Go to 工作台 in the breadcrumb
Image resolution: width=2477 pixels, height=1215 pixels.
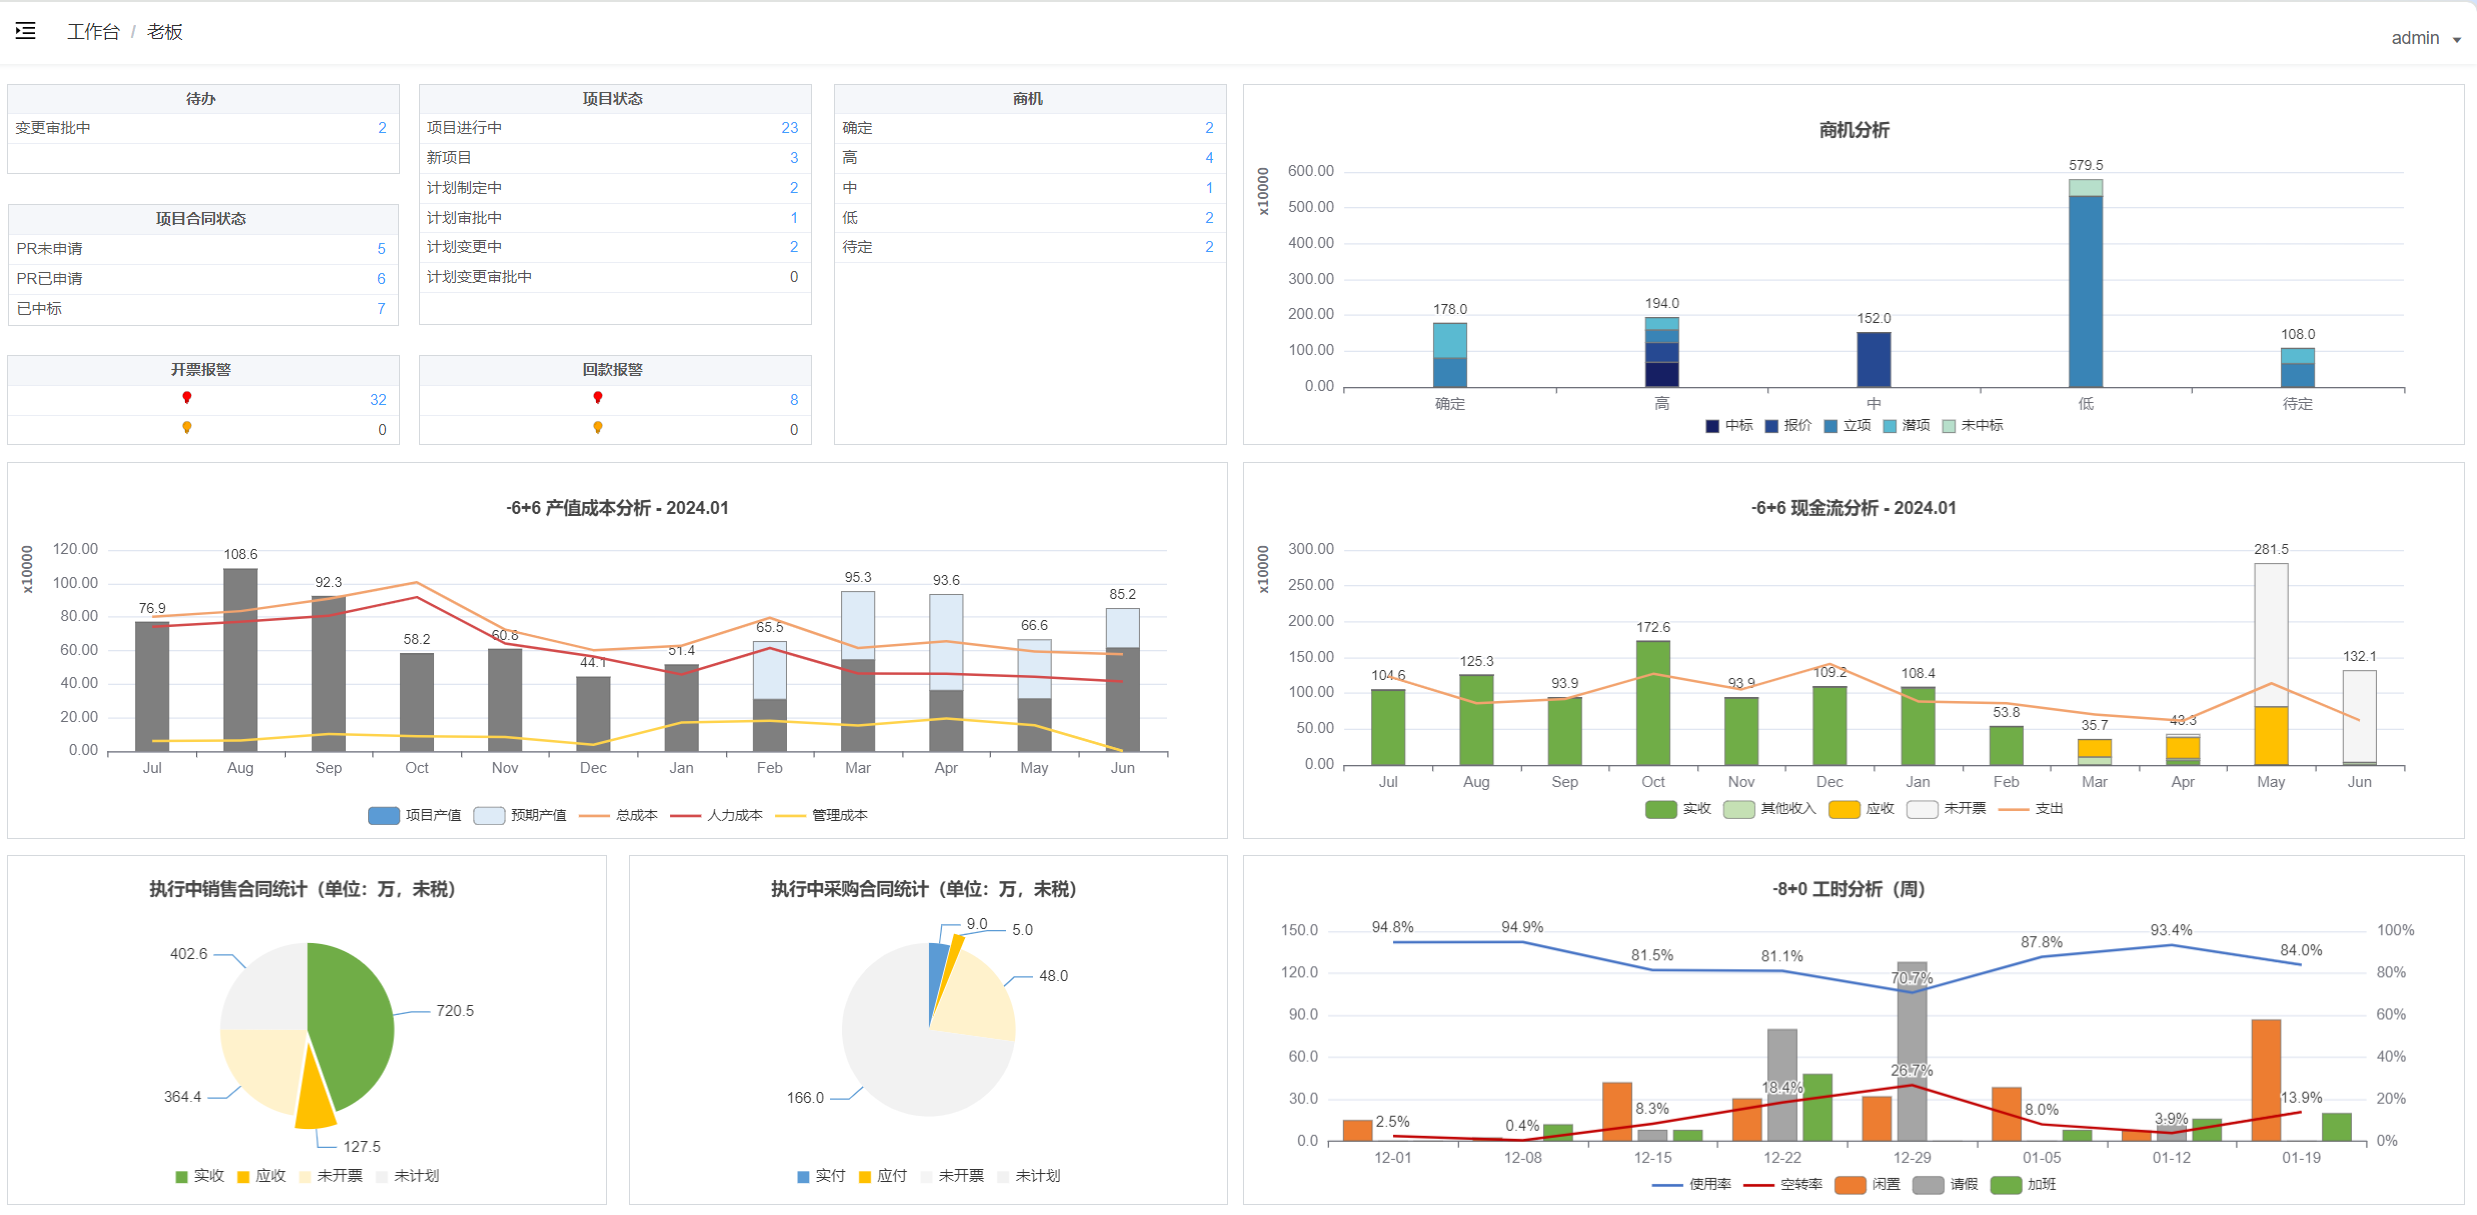(93, 32)
